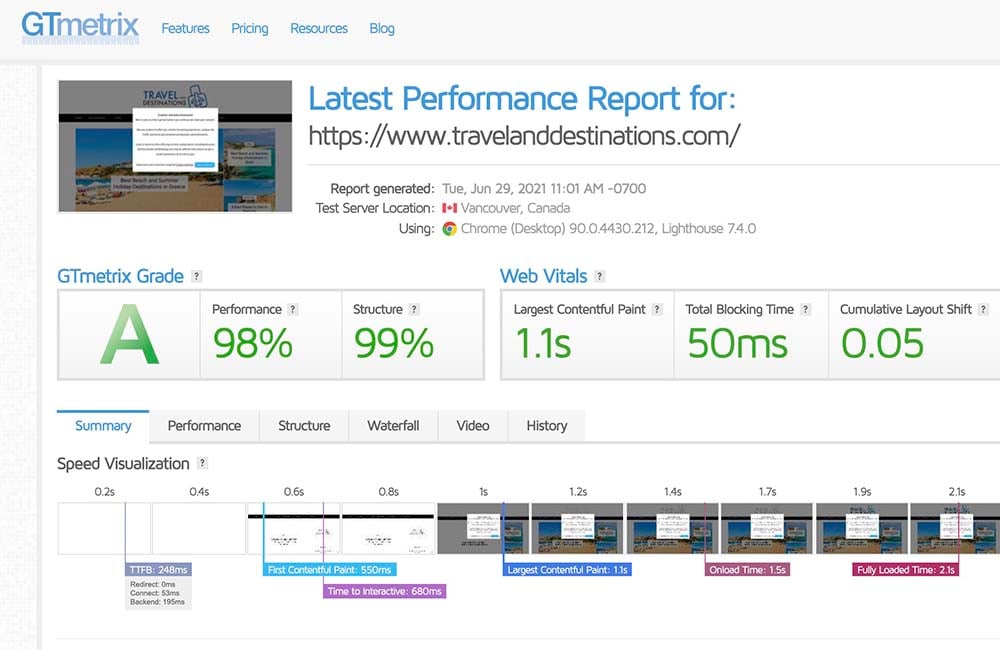Click the 1.2s filmstrip frame
Image resolution: width=1000 pixels, height=650 pixels.
click(x=578, y=528)
